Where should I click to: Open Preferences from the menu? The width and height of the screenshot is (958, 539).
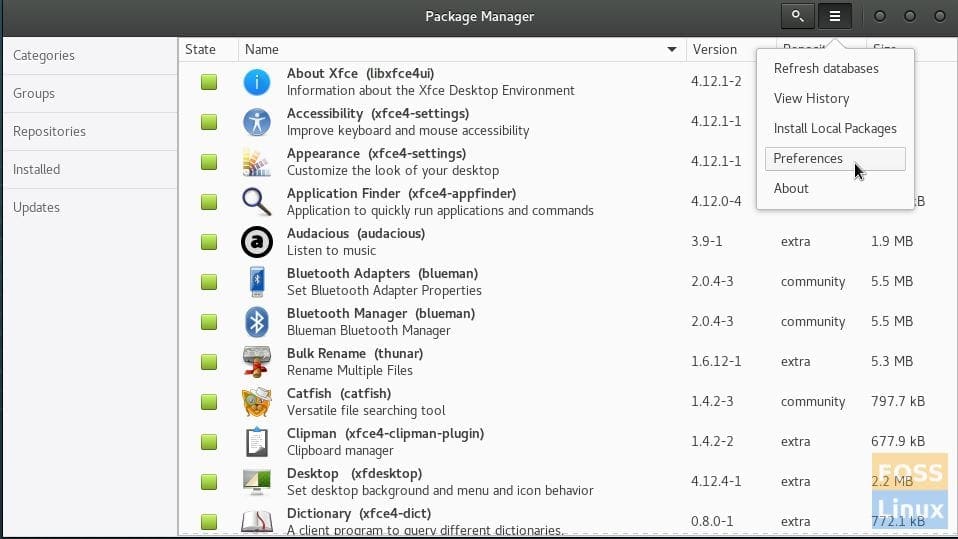[x=835, y=159]
